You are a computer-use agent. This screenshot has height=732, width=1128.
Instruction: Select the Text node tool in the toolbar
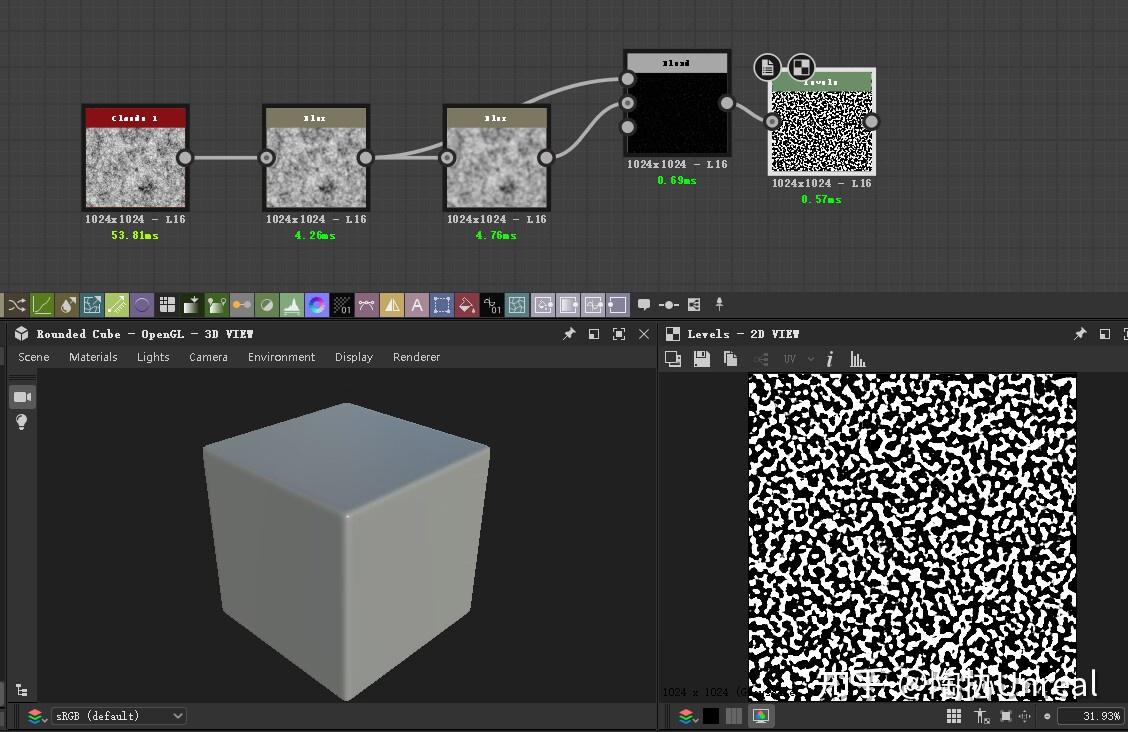pyautogui.click(x=416, y=304)
